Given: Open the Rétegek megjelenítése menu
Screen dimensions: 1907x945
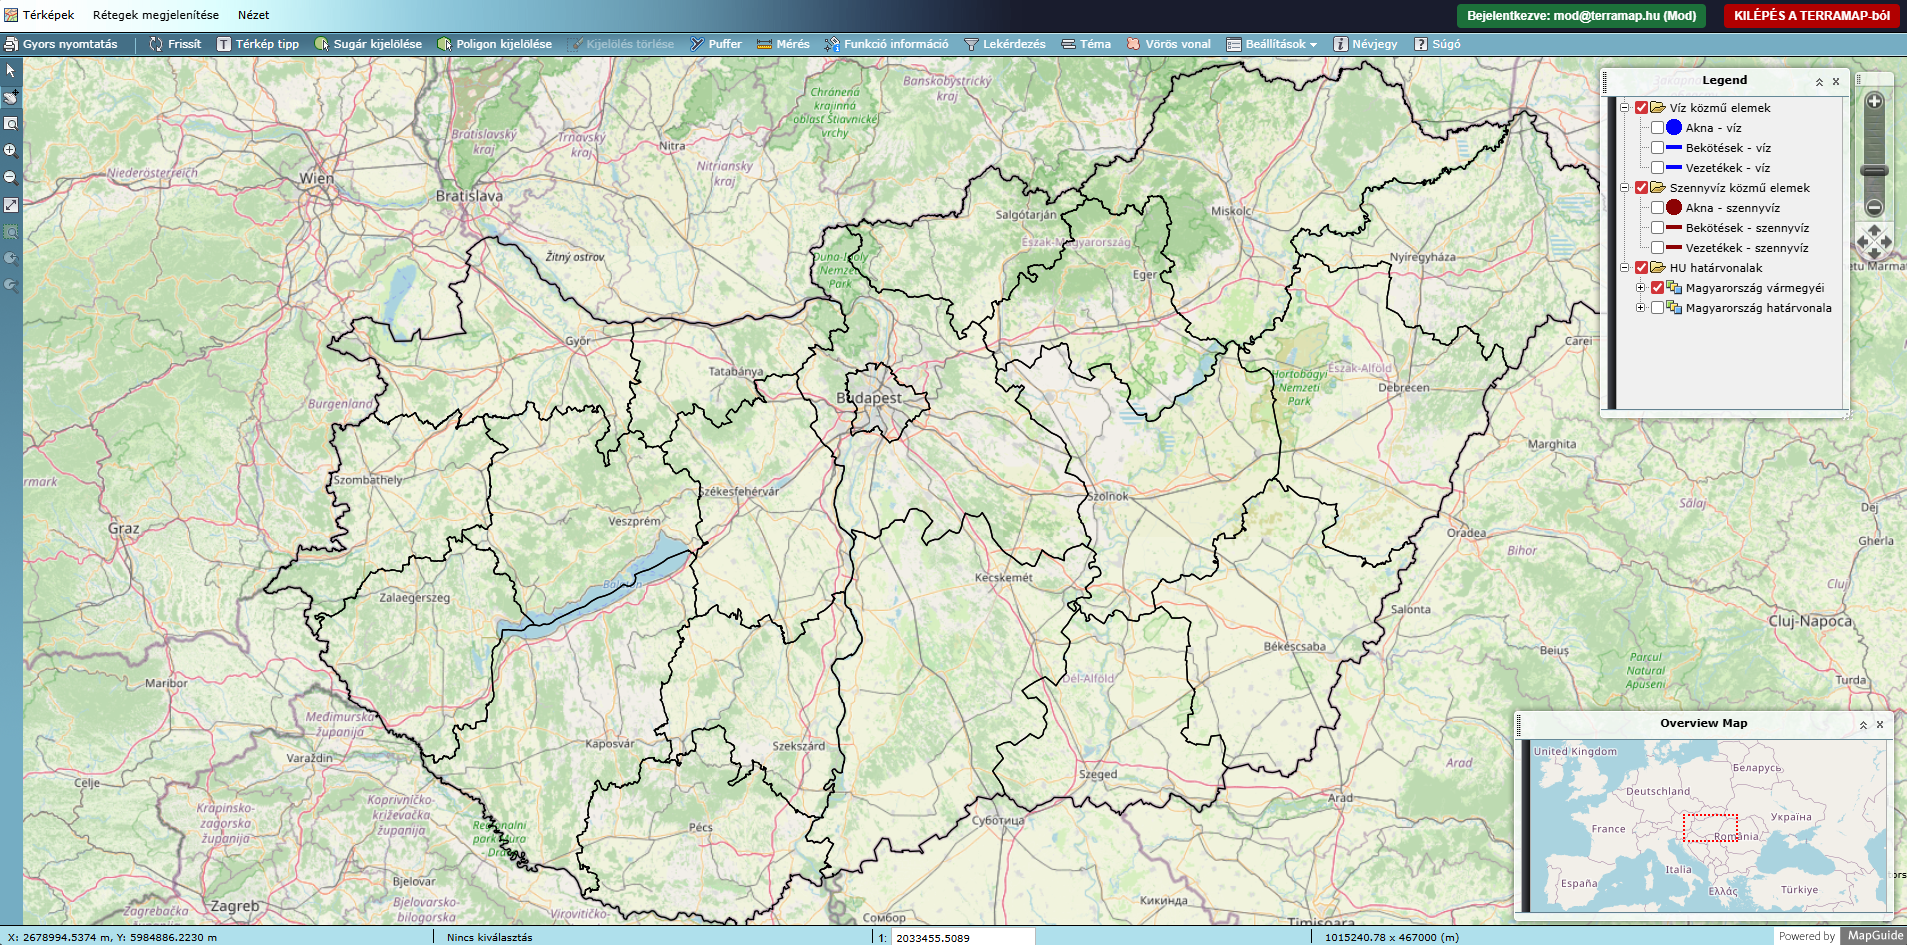Looking at the screenshot, I should pos(156,15).
